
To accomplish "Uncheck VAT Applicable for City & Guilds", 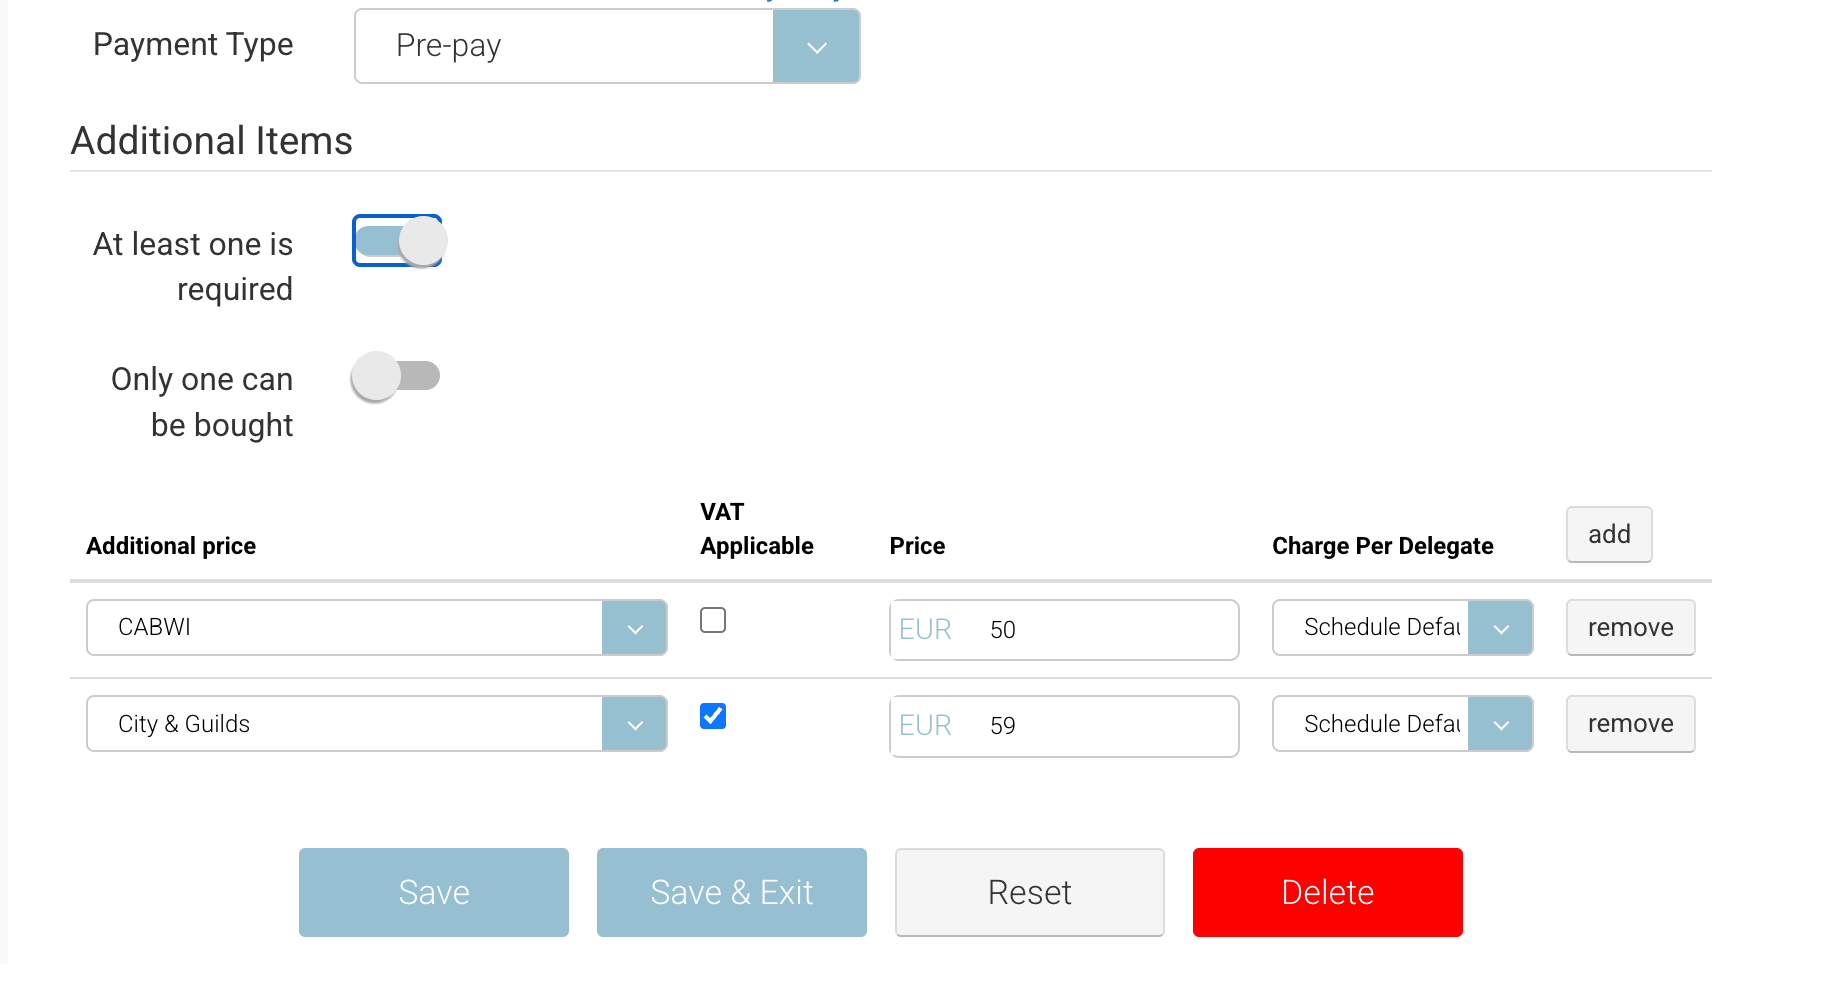I will point(713,717).
